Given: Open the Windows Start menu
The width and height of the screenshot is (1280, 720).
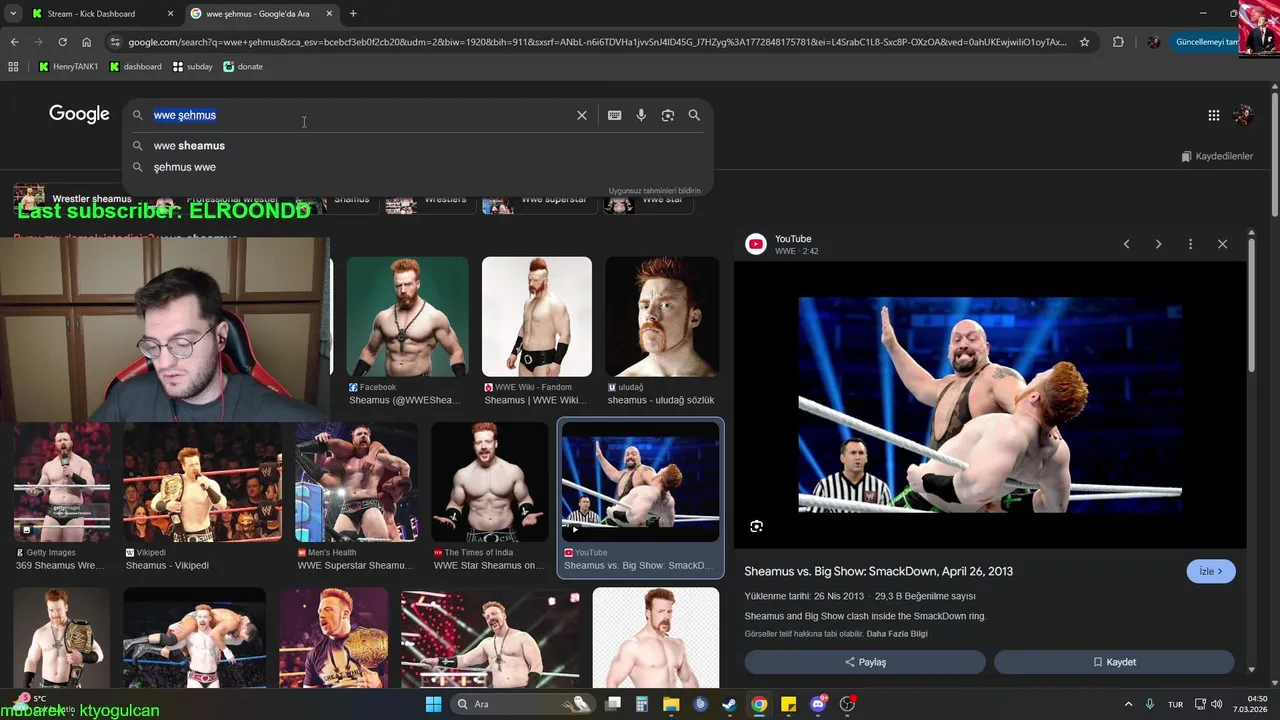Looking at the screenshot, I should [x=433, y=704].
